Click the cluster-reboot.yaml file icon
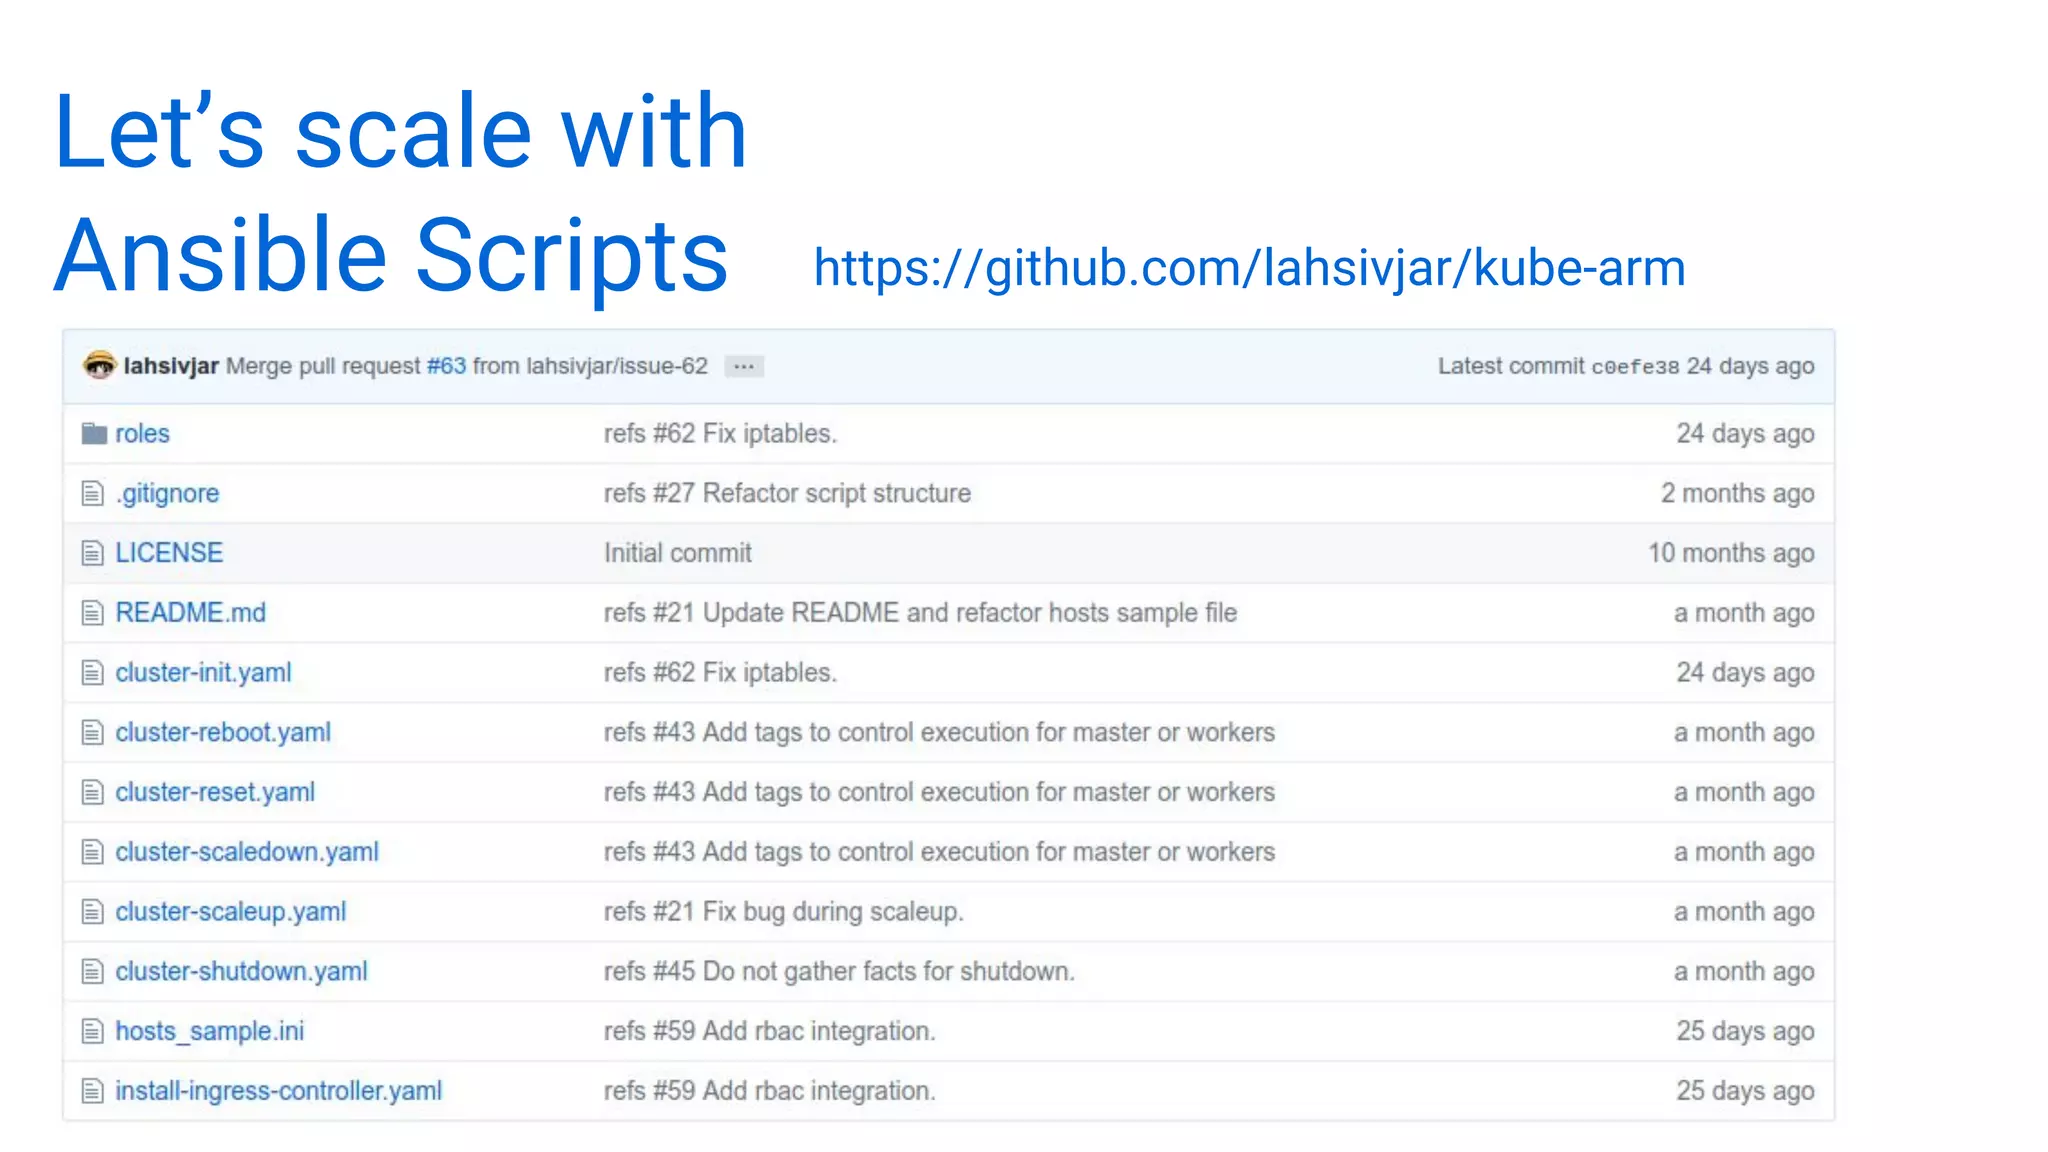This screenshot has height=1152, width=2048. (92, 733)
